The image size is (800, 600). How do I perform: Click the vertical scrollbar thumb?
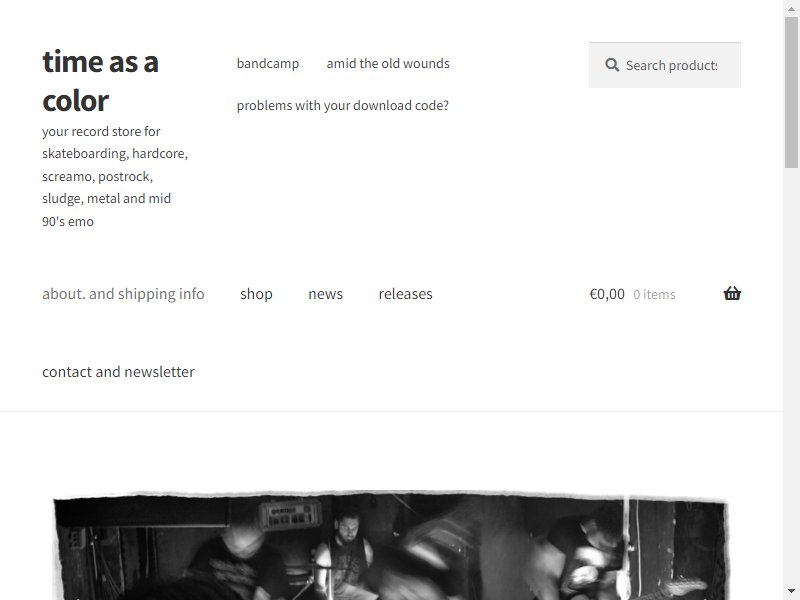[791, 92]
